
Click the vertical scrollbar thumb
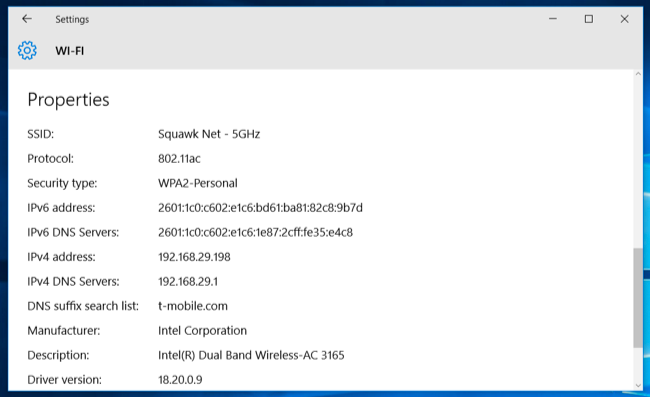point(638,298)
